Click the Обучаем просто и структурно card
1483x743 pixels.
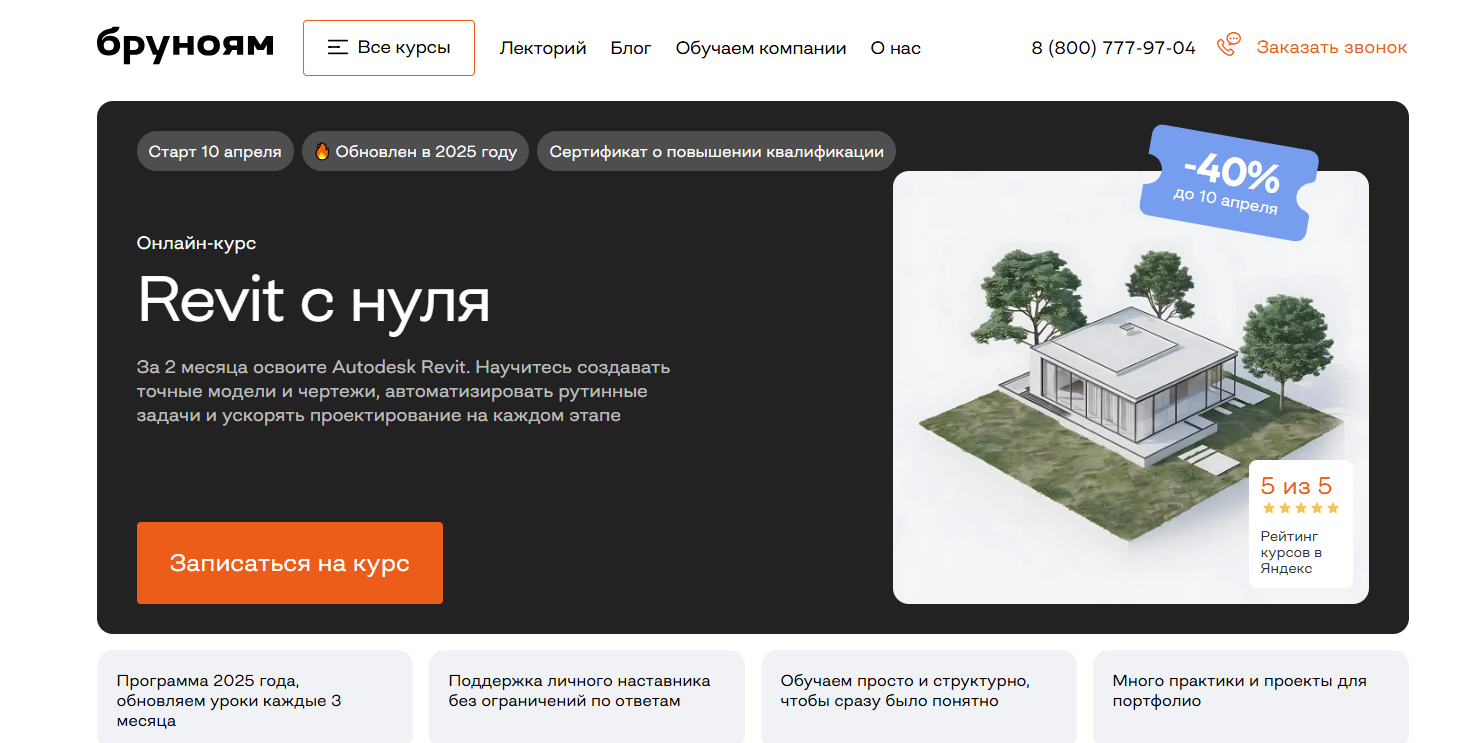click(919, 697)
